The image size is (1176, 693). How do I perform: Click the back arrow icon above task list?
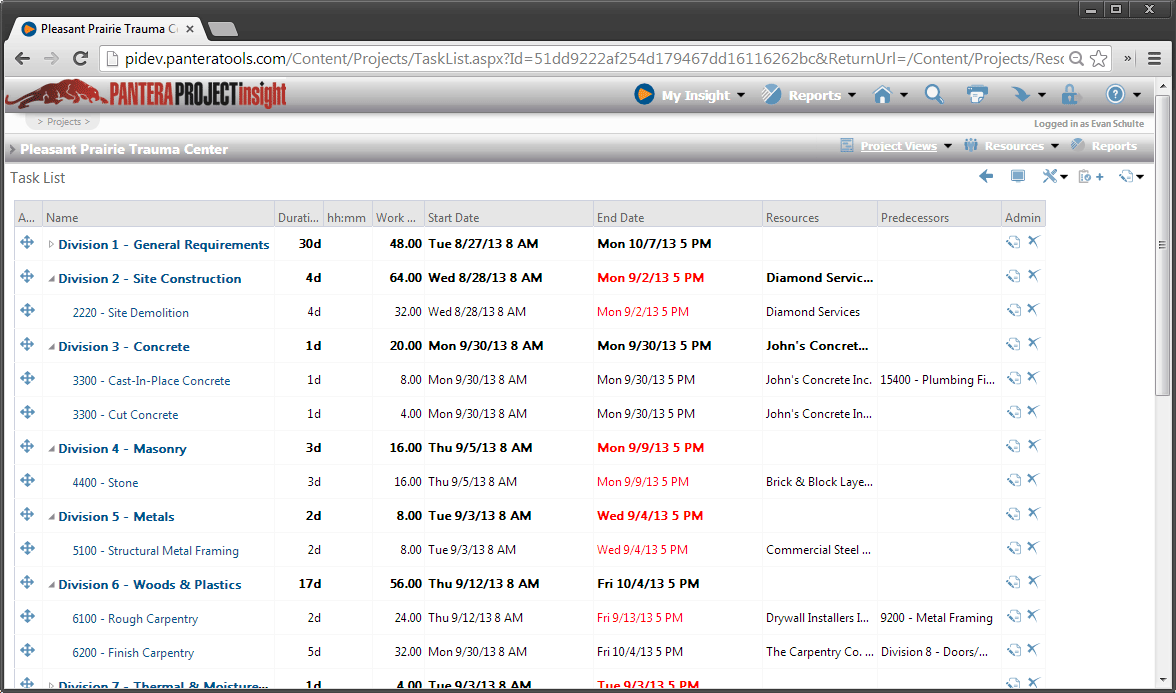[x=986, y=177]
